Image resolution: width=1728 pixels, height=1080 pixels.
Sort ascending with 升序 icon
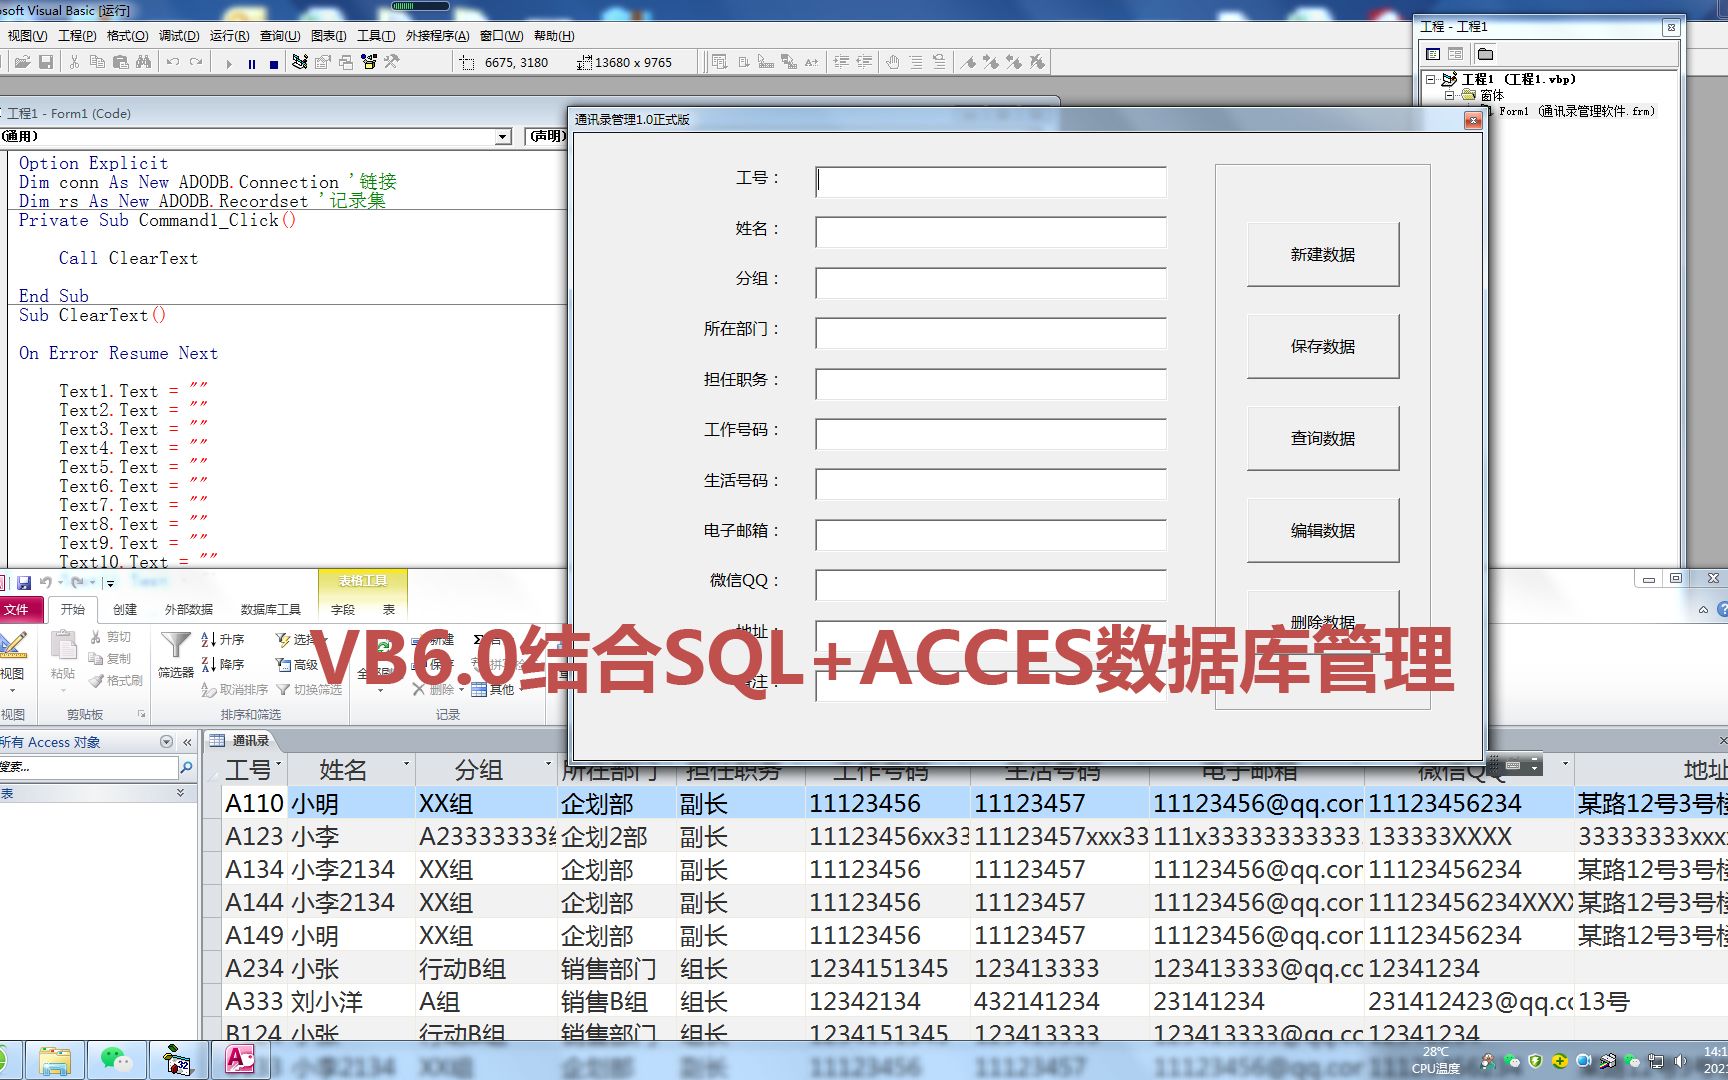pyautogui.click(x=223, y=639)
